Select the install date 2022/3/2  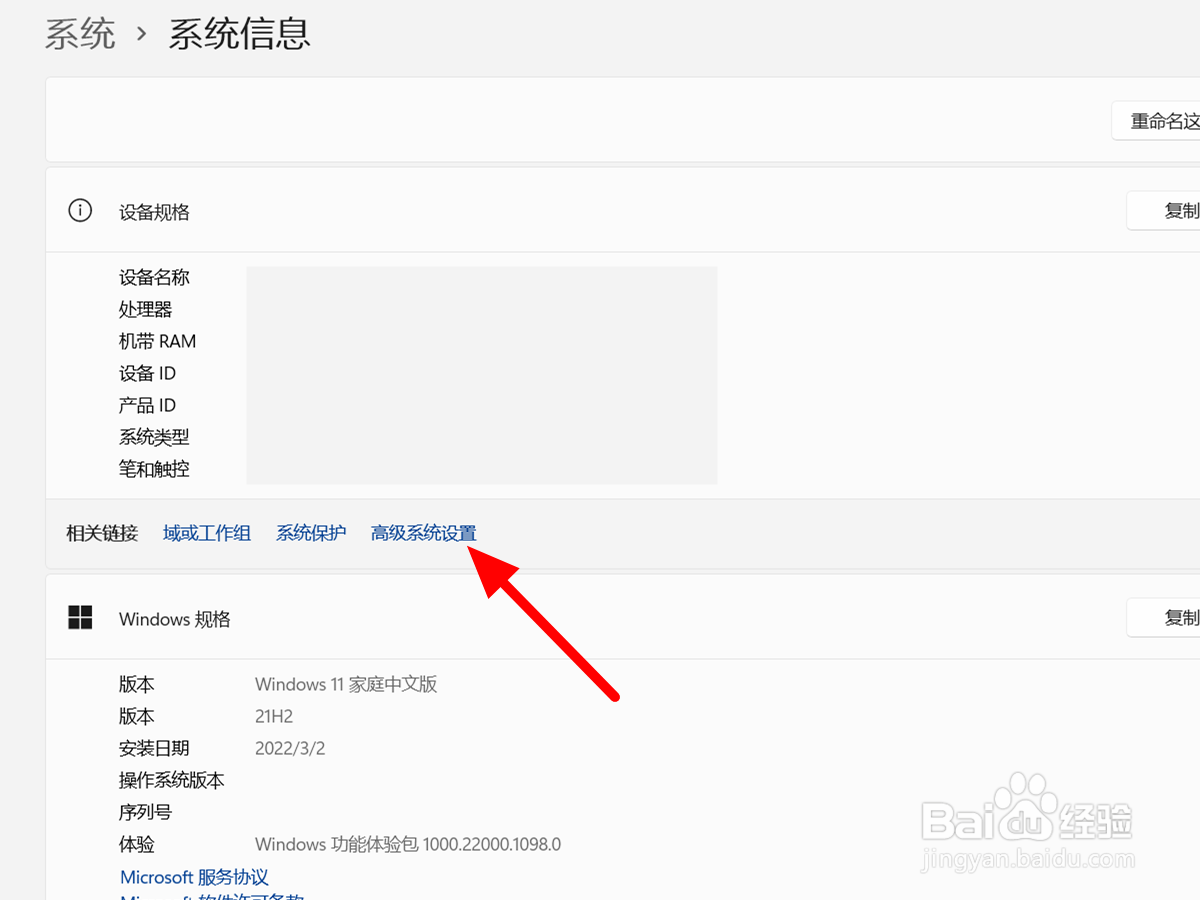pos(290,748)
